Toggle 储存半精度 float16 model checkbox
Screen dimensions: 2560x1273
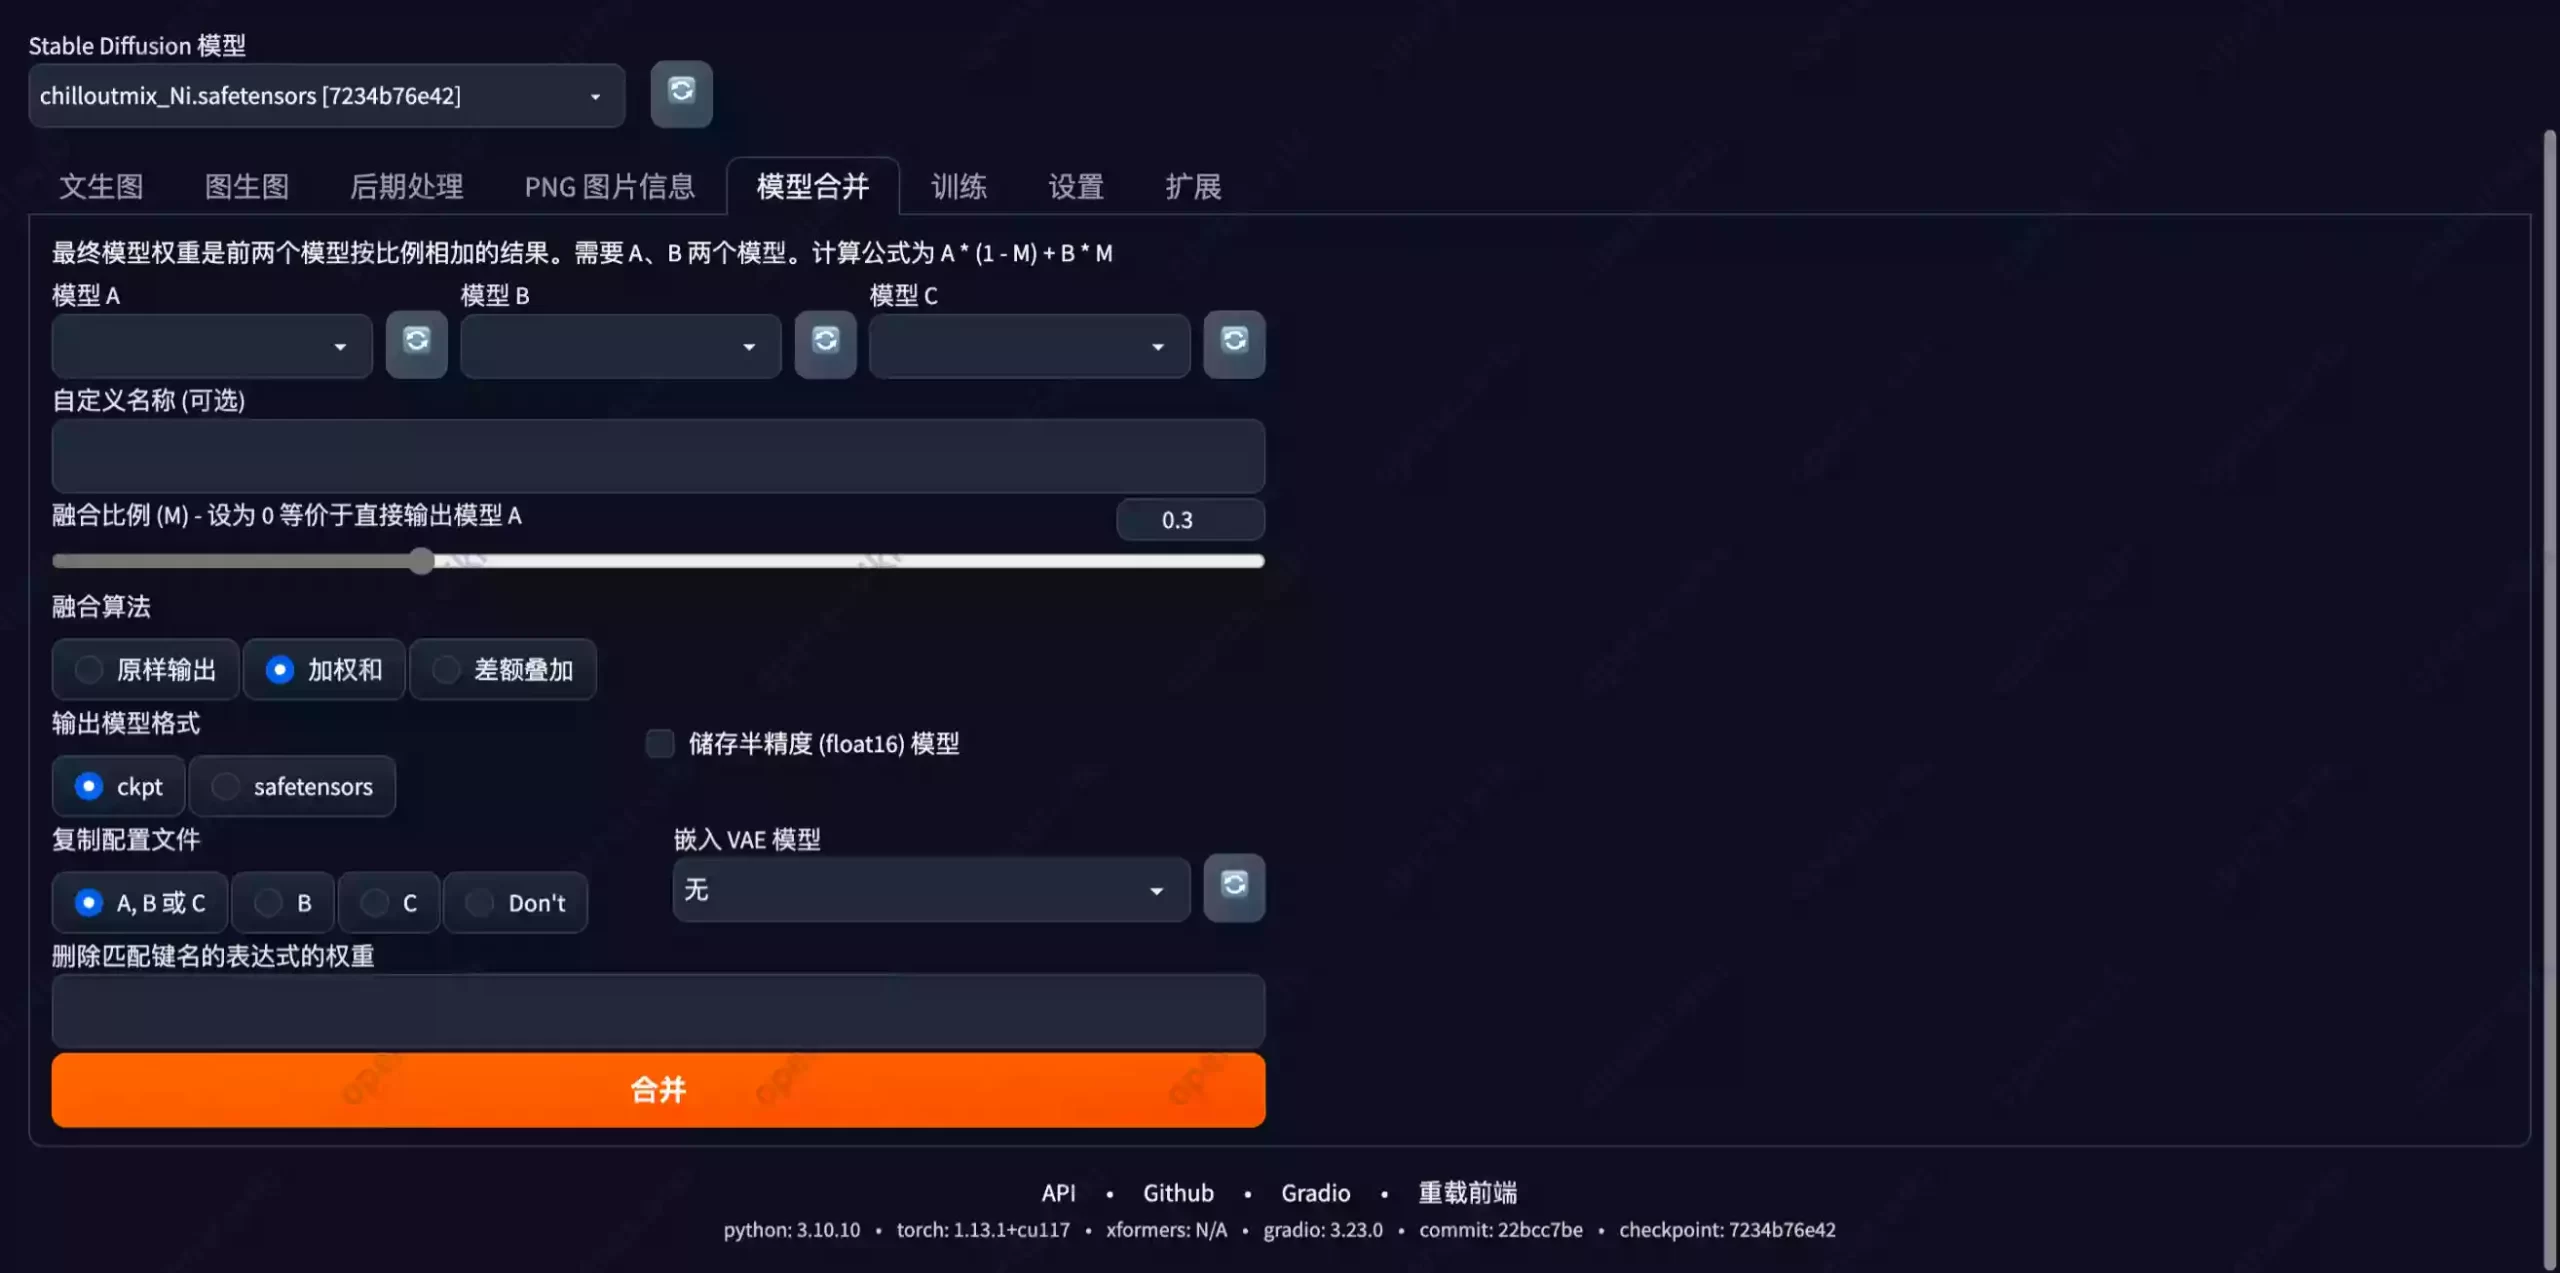point(660,743)
